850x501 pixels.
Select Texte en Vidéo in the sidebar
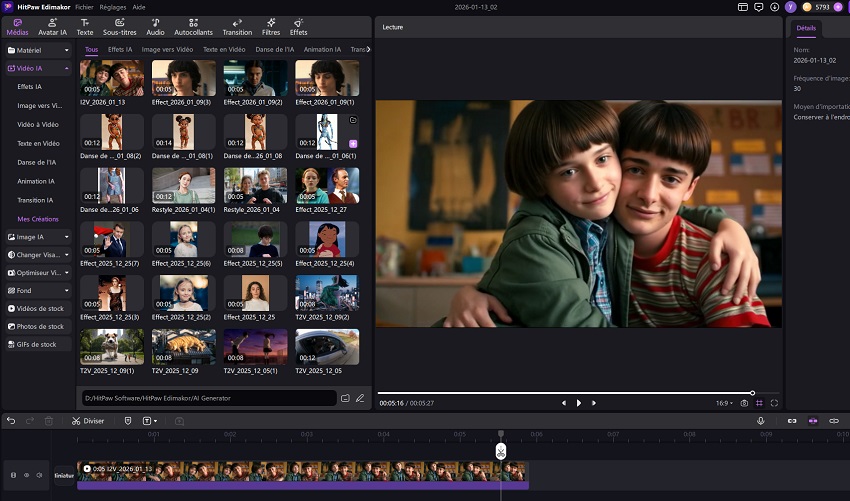(38, 144)
